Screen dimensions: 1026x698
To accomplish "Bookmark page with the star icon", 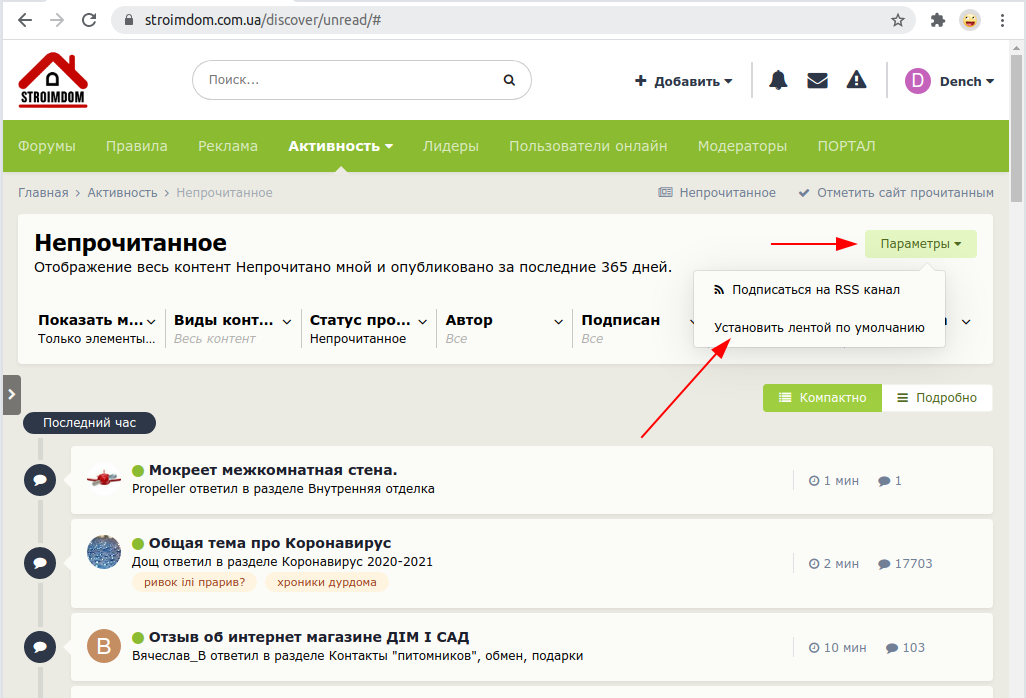I will 898,20.
